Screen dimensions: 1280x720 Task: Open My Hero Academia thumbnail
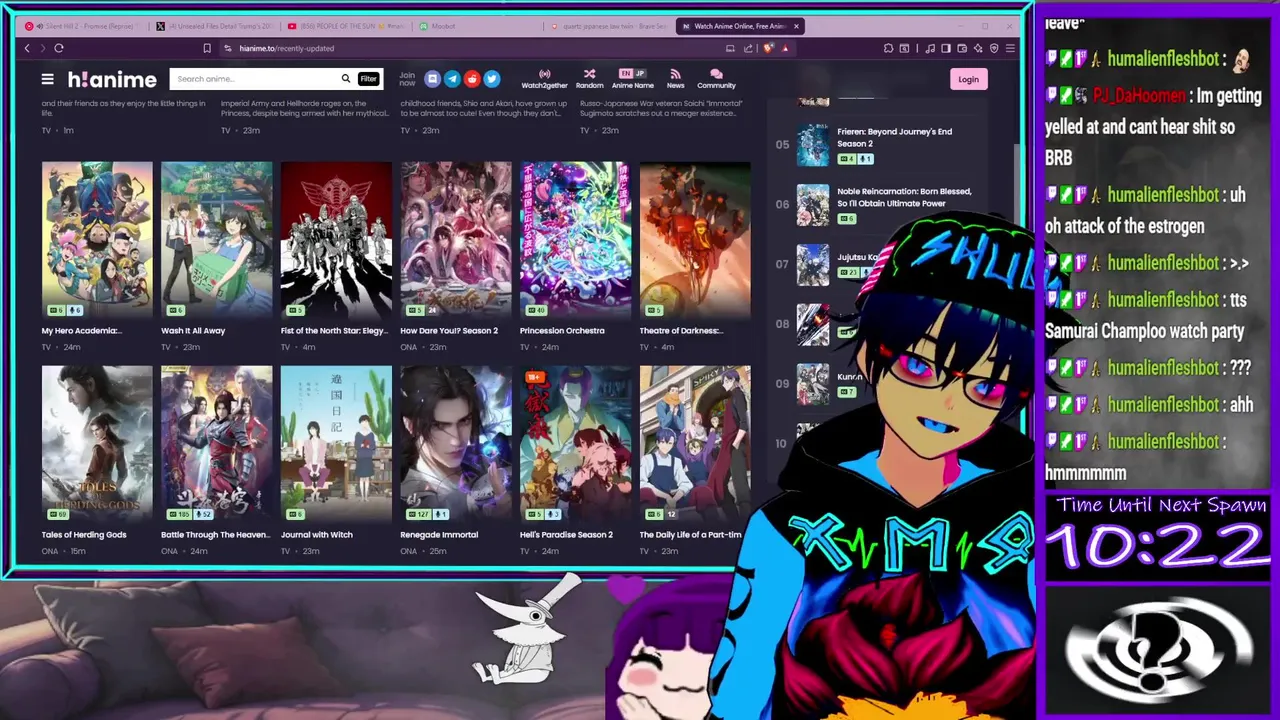coord(97,239)
